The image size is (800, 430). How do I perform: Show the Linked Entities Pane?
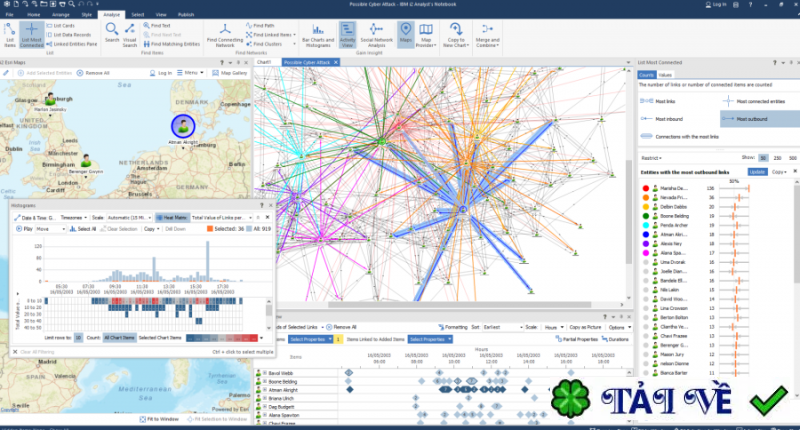72,44
